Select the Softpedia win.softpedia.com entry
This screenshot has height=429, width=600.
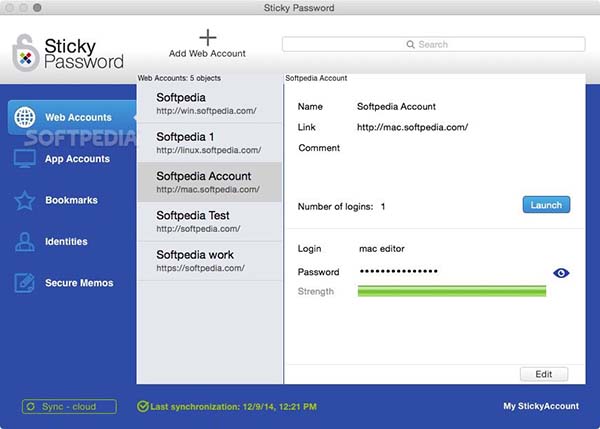tap(209, 103)
